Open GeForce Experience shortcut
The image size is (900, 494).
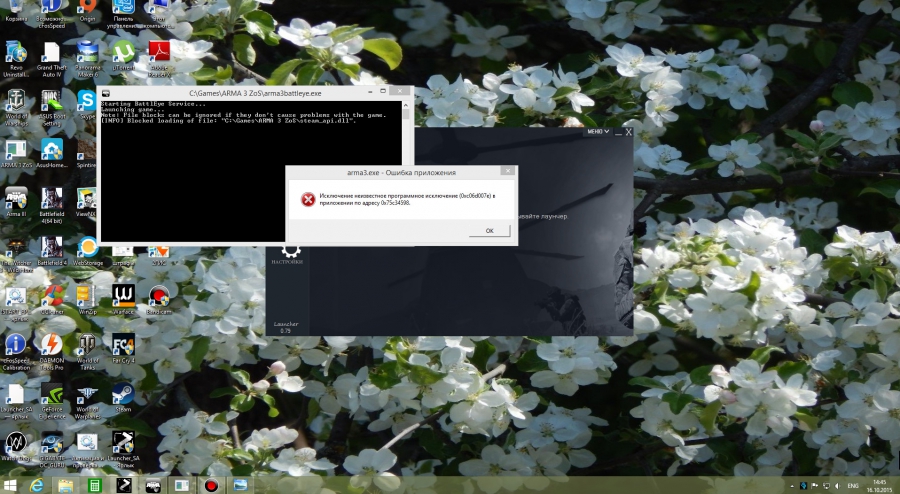coord(52,402)
